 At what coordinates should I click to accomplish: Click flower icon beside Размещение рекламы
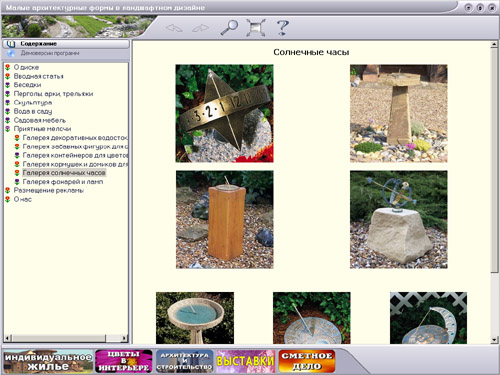point(8,190)
